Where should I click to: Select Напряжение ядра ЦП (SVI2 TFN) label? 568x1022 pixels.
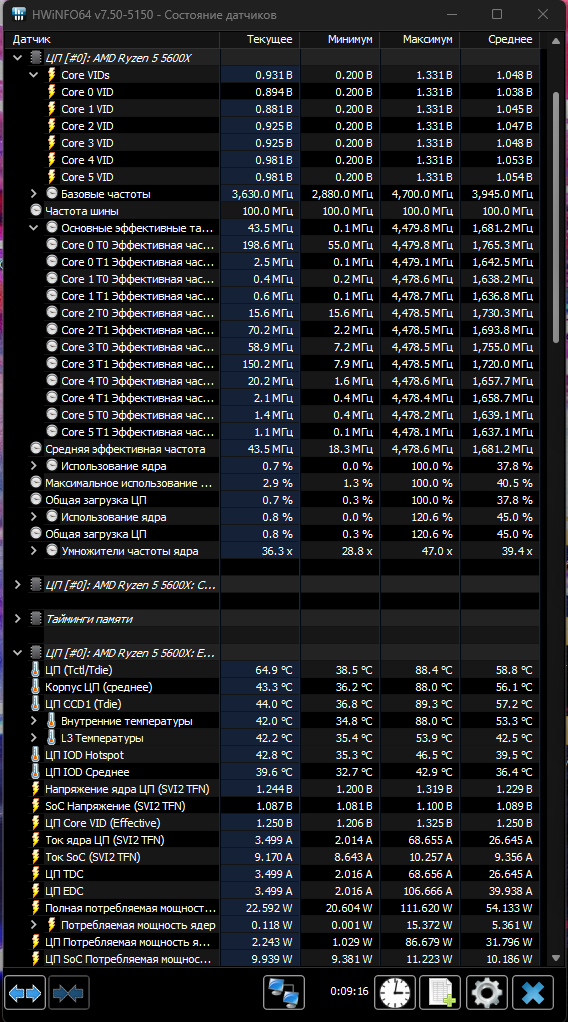coord(127,789)
